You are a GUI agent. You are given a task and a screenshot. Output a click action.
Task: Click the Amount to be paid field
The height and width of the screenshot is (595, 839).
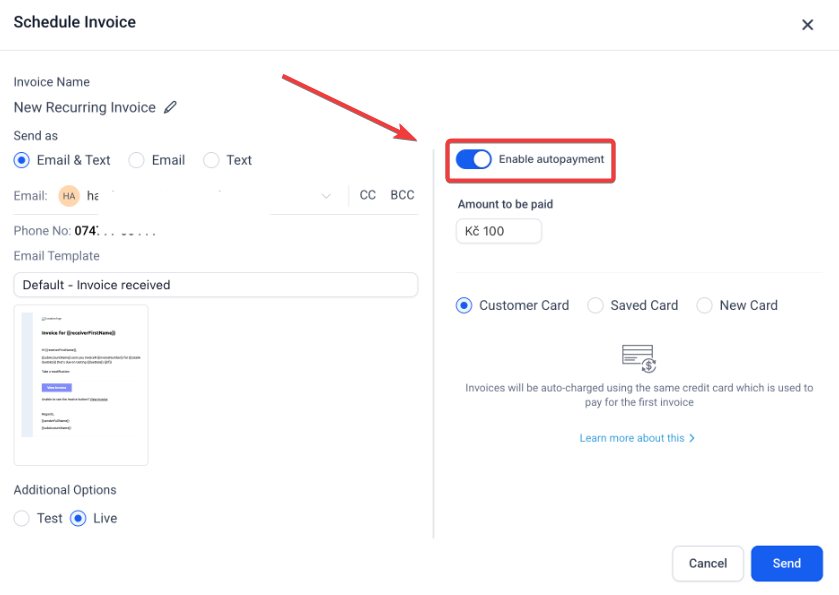click(499, 232)
